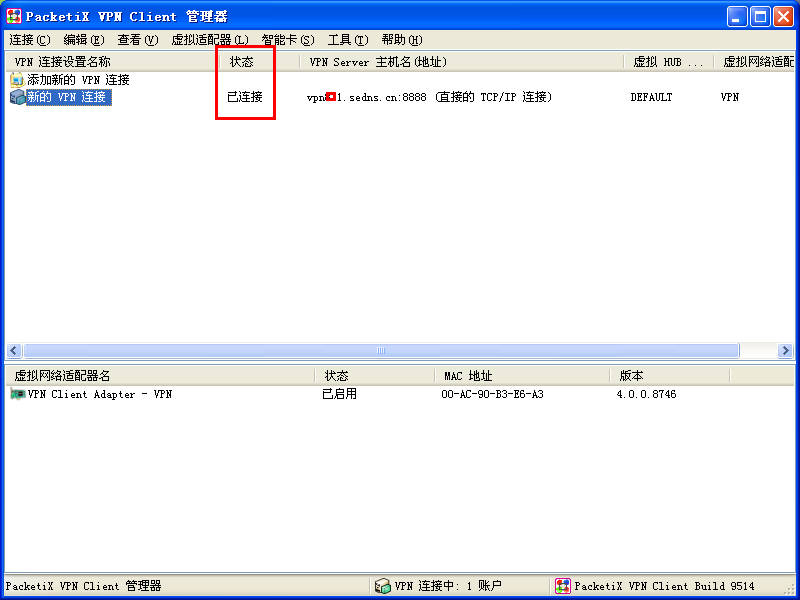This screenshot has width=800, height=600.
Task: Click the PacketiX app icon in title bar
Action: 14,16
